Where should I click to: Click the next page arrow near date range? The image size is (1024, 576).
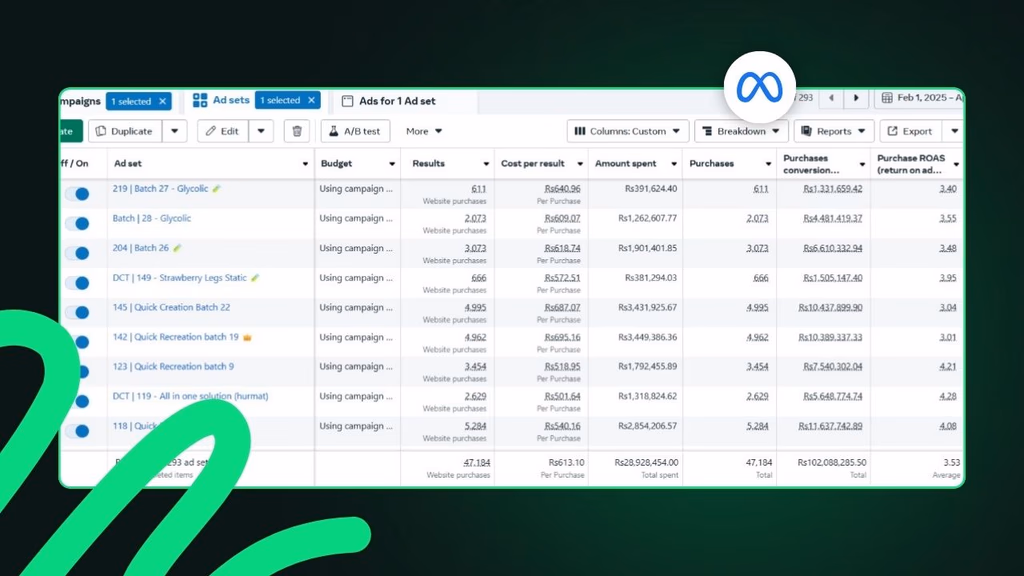[856, 98]
